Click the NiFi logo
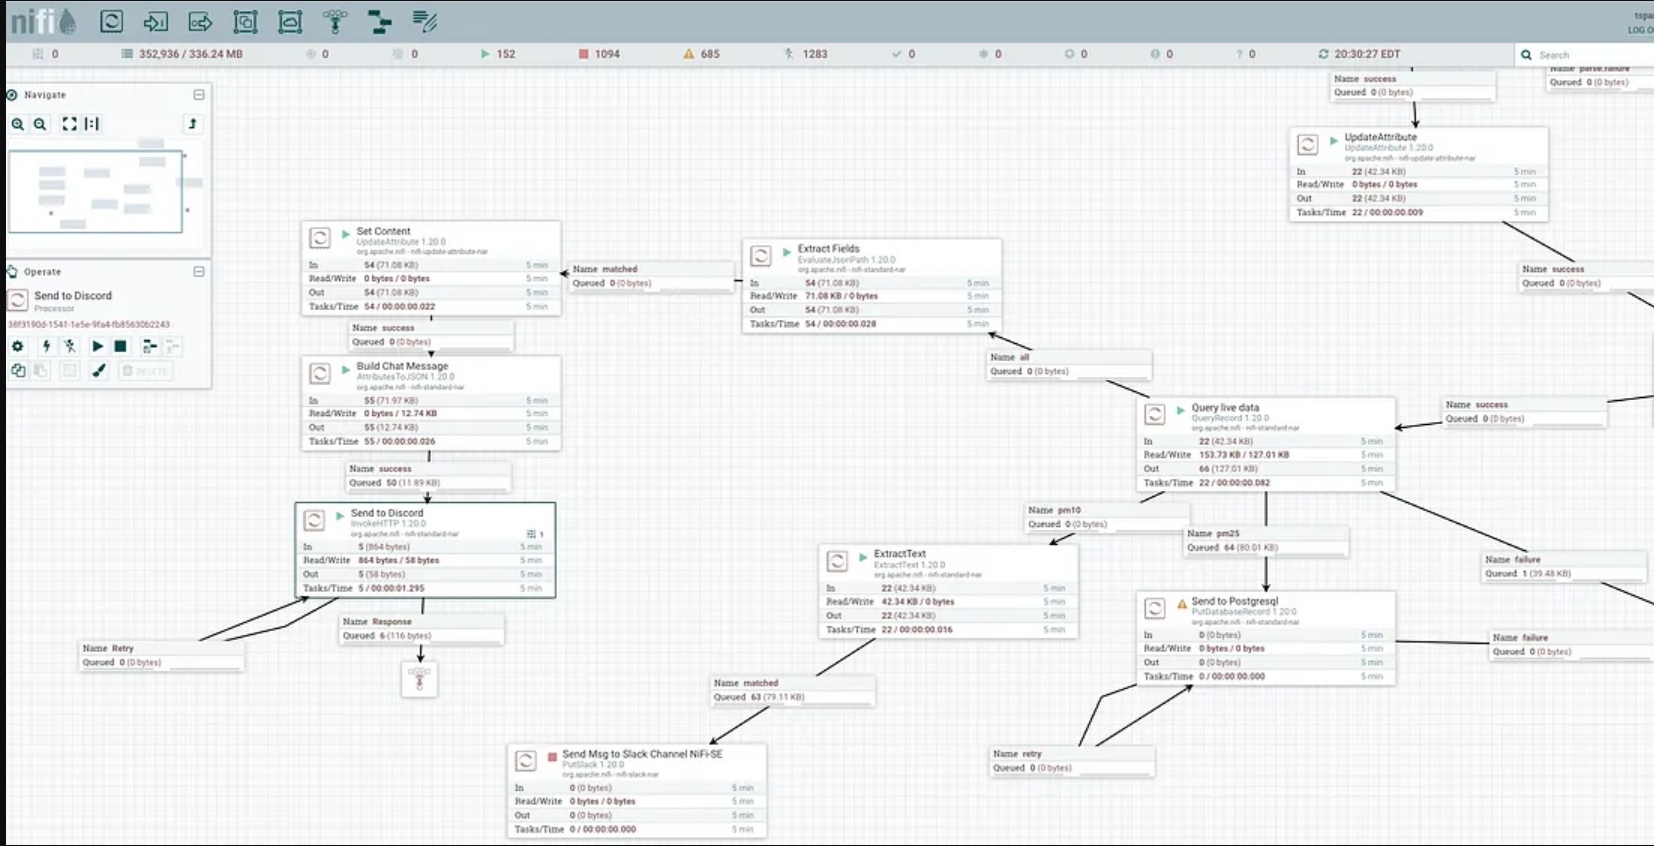Viewport: 1654px width, 846px height. (43, 21)
